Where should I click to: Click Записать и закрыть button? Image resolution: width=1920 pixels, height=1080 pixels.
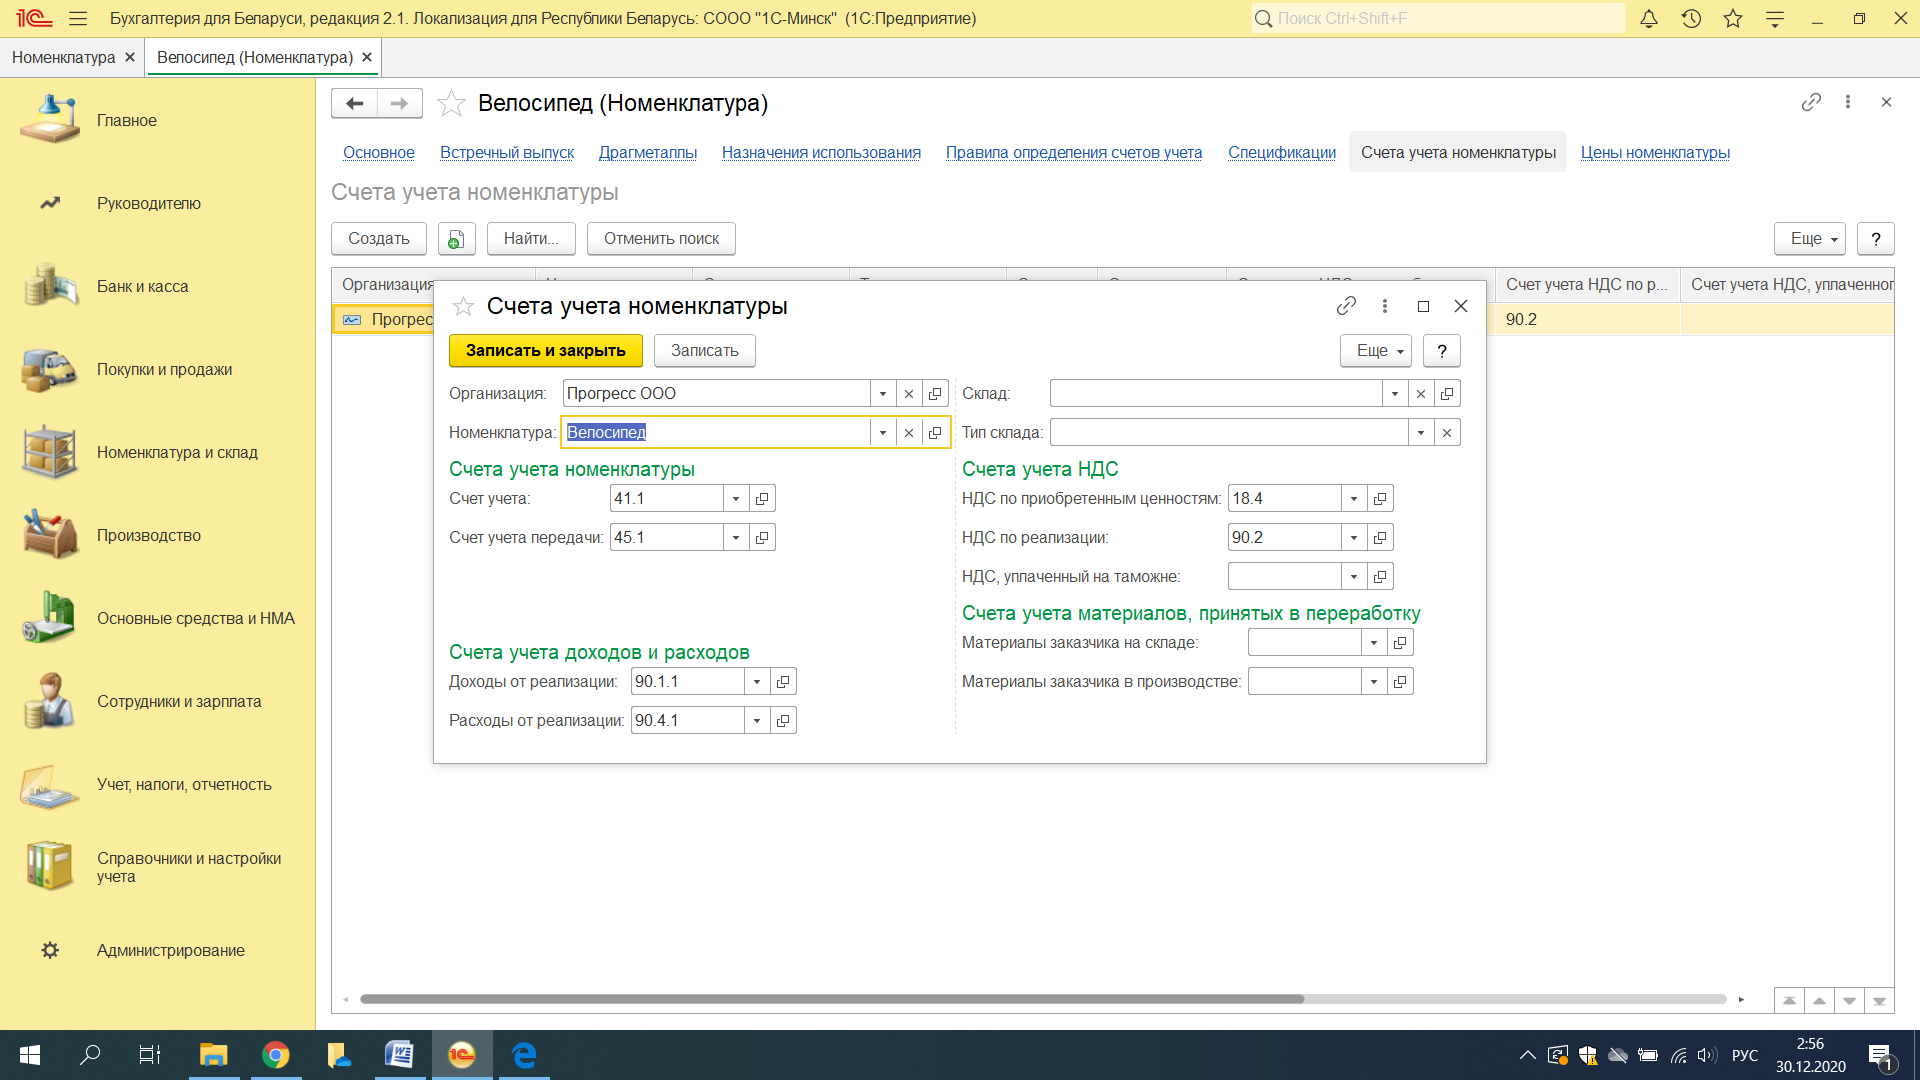point(546,350)
